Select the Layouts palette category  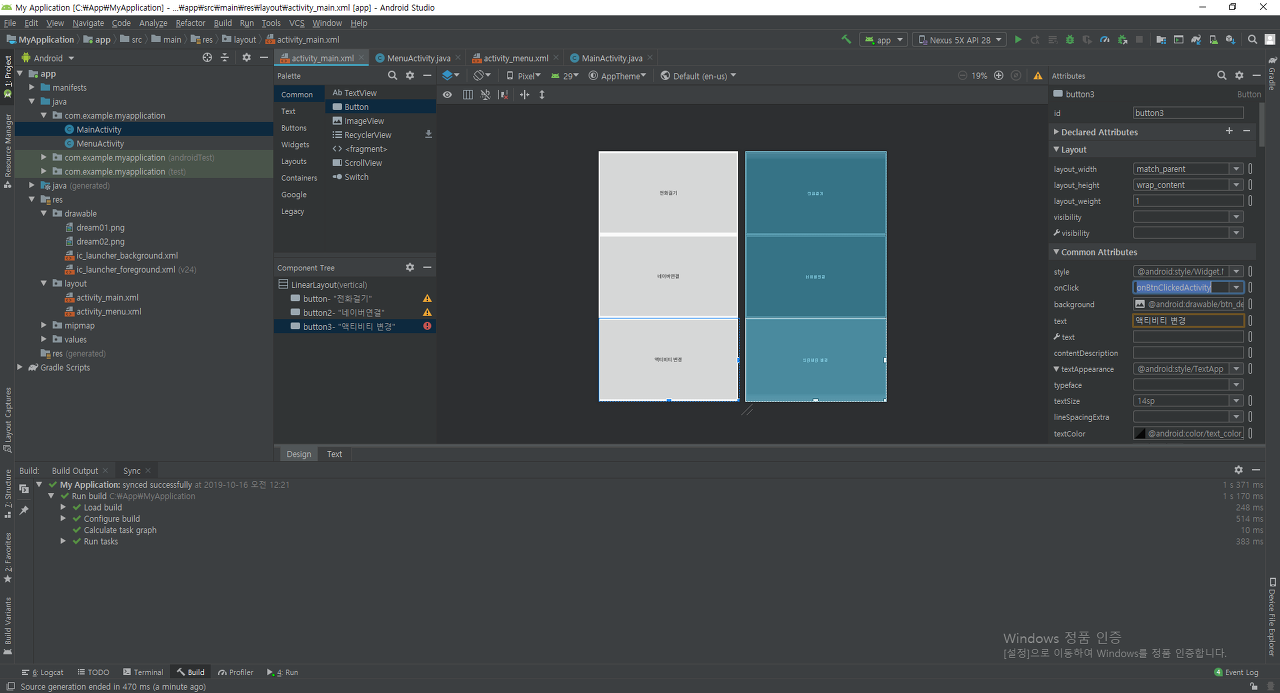[x=294, y=161]
